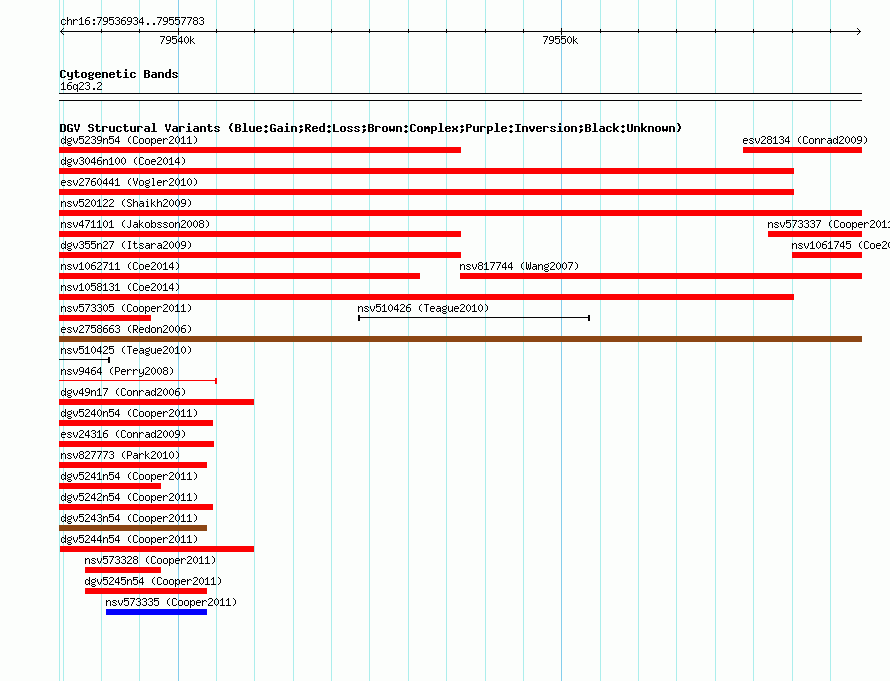Click the nsv573337 variant label

[828, 224]
